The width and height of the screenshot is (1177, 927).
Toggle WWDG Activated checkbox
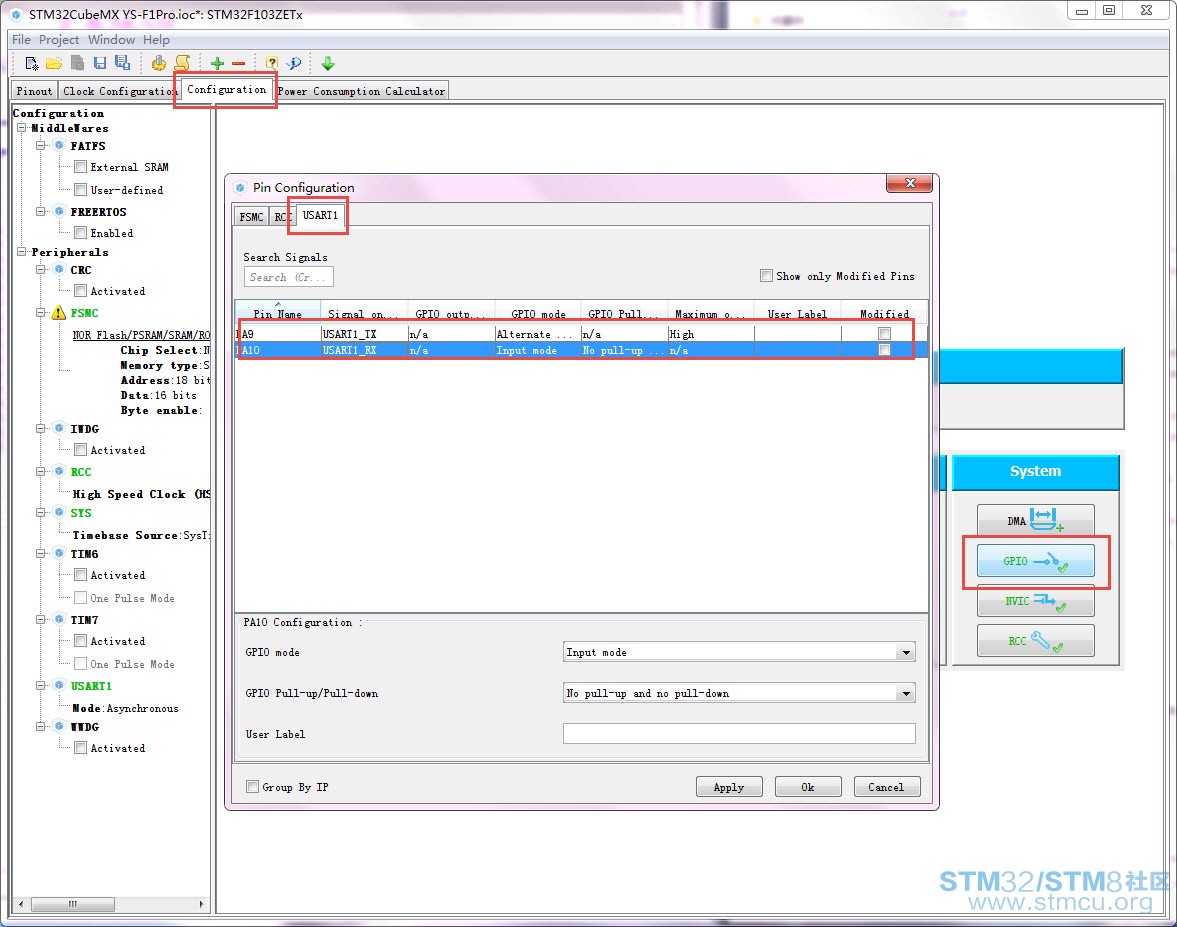[80, 748]
